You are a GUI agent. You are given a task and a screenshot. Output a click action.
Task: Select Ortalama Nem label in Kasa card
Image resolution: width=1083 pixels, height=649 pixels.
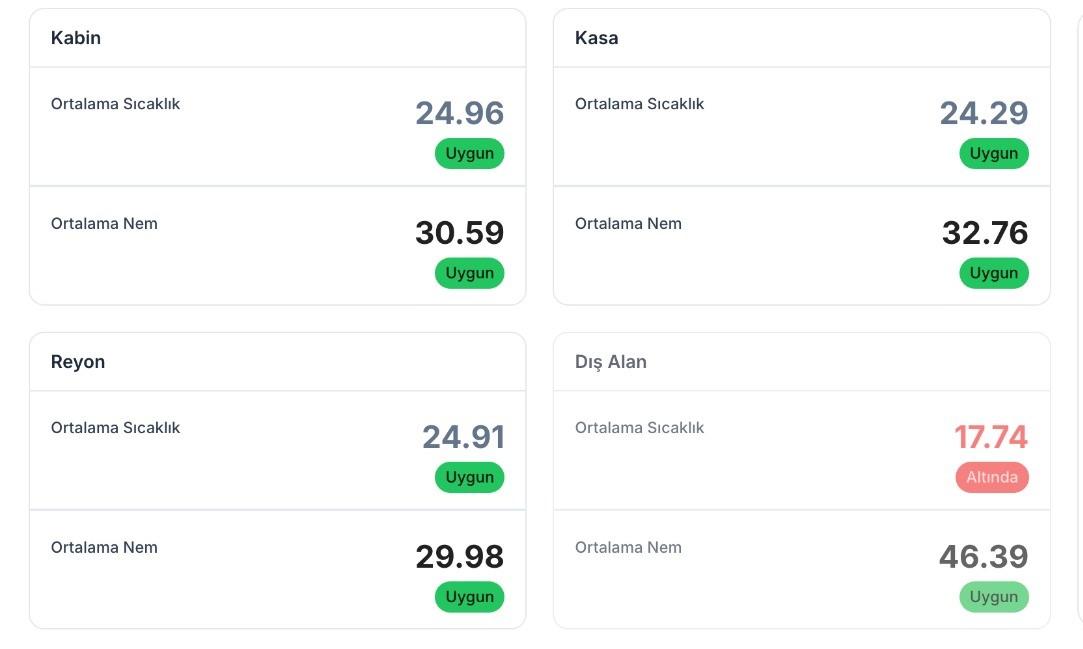coord(628,224)
